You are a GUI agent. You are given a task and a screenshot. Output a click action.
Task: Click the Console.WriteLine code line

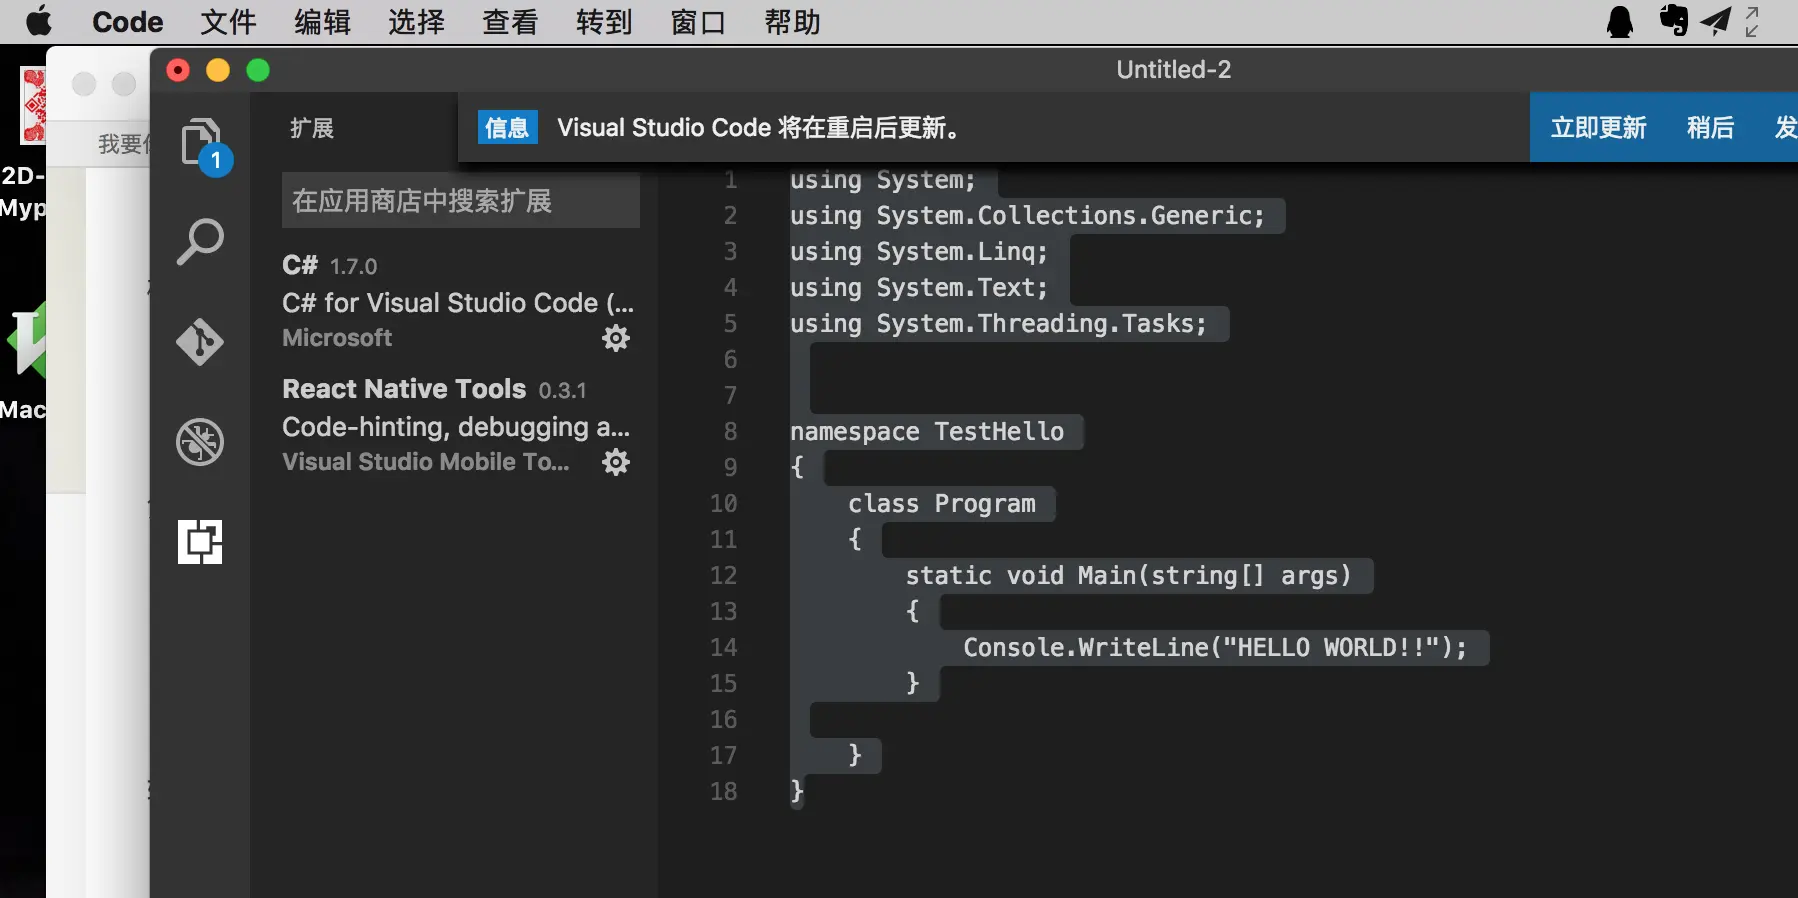(1215, 648)
